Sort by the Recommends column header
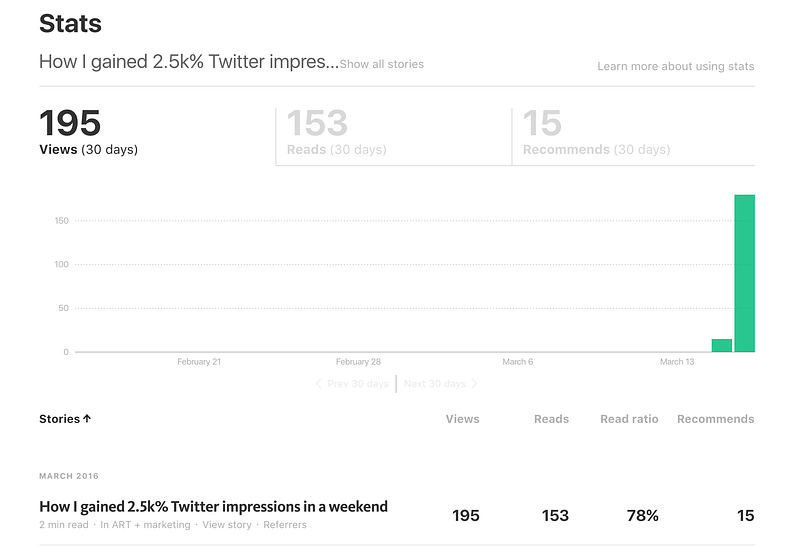The height and width of the screenshot is (546, 800). pos(715,419)
